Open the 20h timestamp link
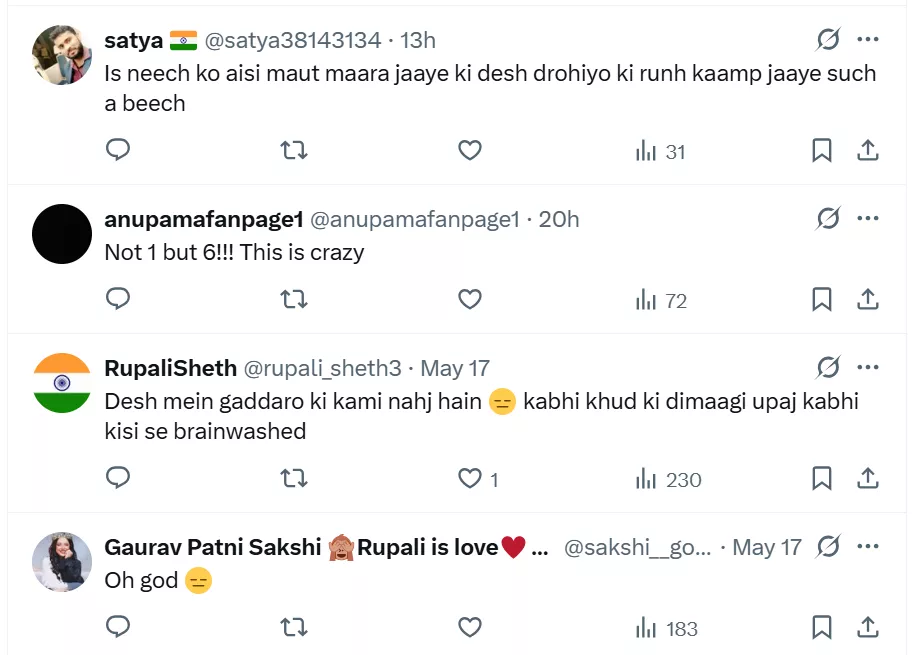 (x=559, y=219)
